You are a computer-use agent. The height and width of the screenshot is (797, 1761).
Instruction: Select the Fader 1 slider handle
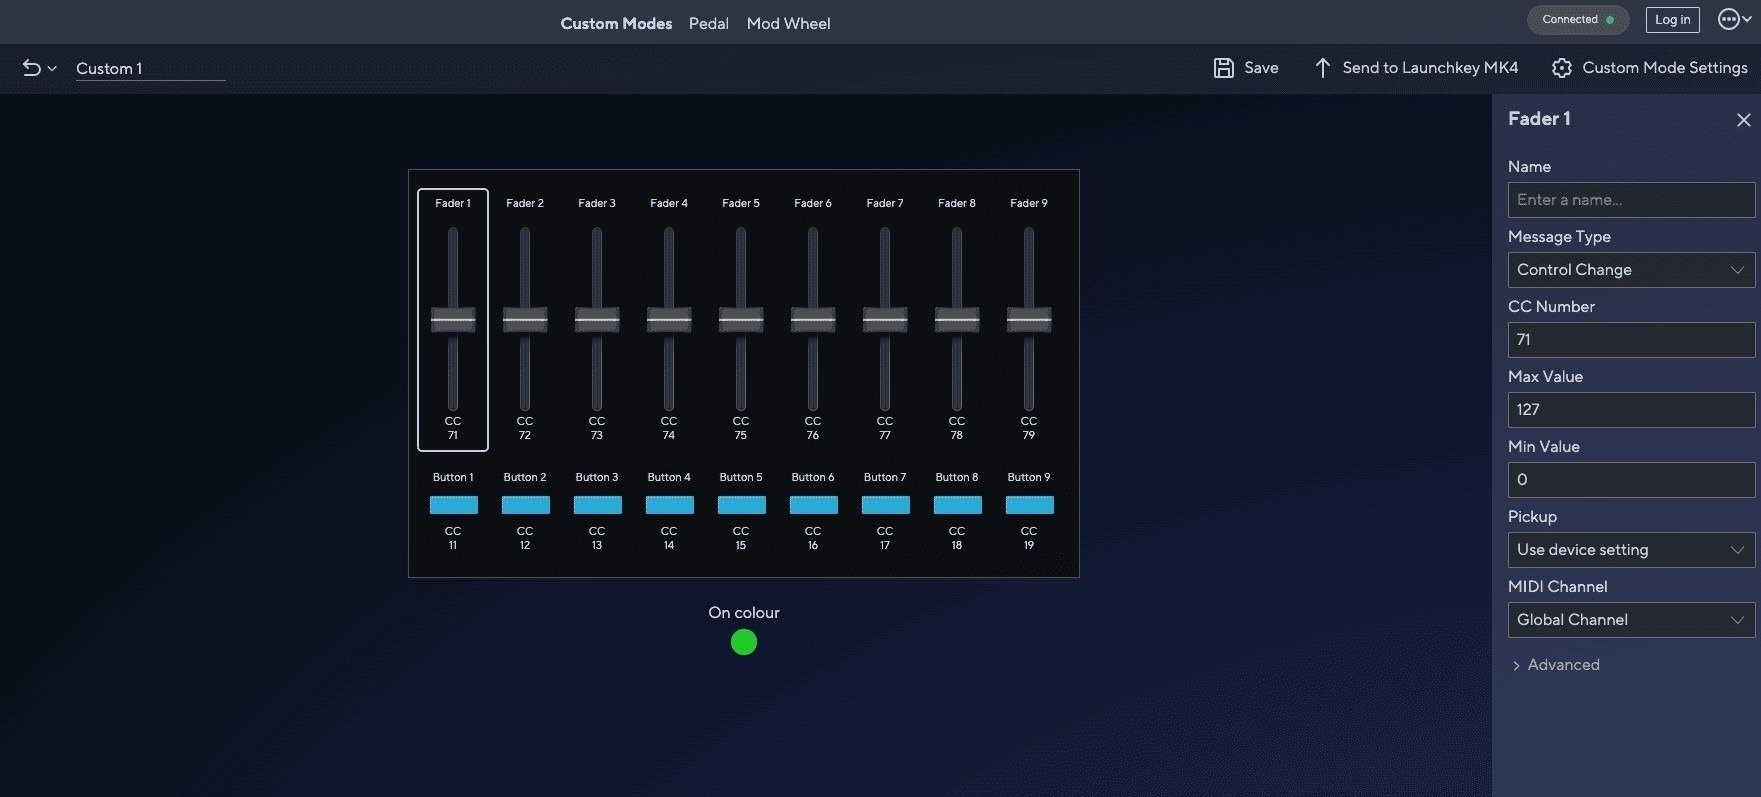coord(453,320)
